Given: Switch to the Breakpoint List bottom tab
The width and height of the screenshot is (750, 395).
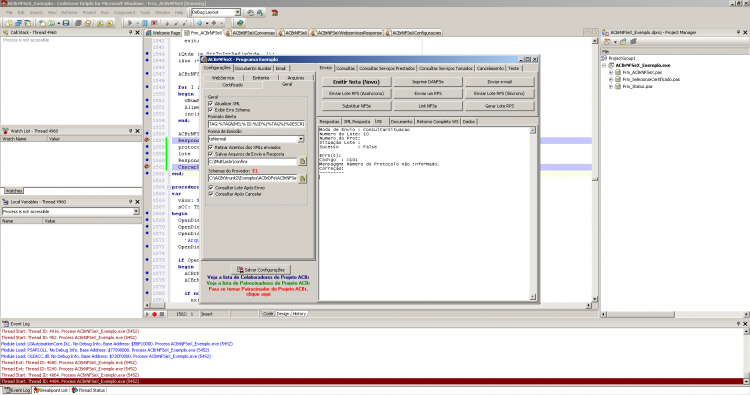Looking at the screenshot, I should 51,390.
